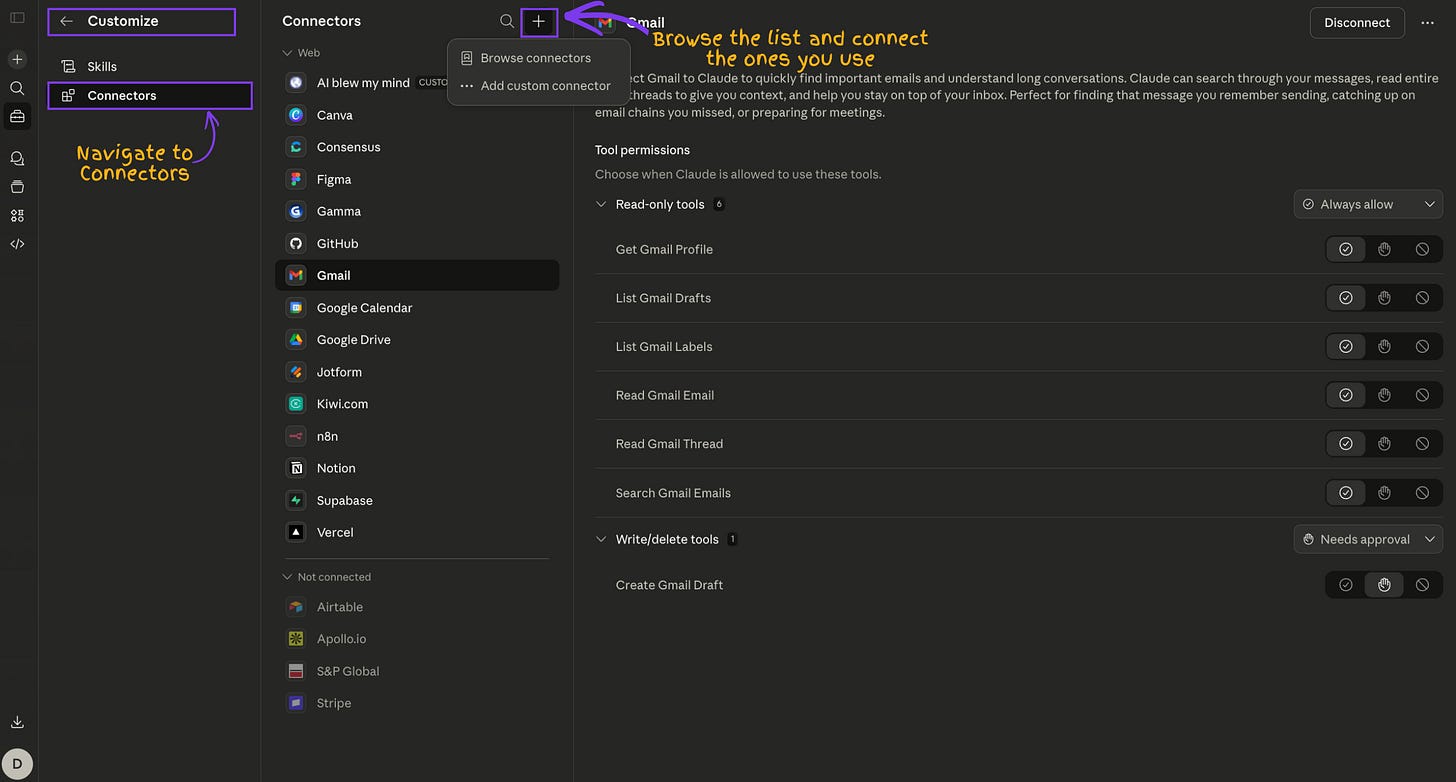This screenshot has width=1456, height=782.
Task: Set Get Gmail Profile to always allow
Action: tap(1346, 249)
